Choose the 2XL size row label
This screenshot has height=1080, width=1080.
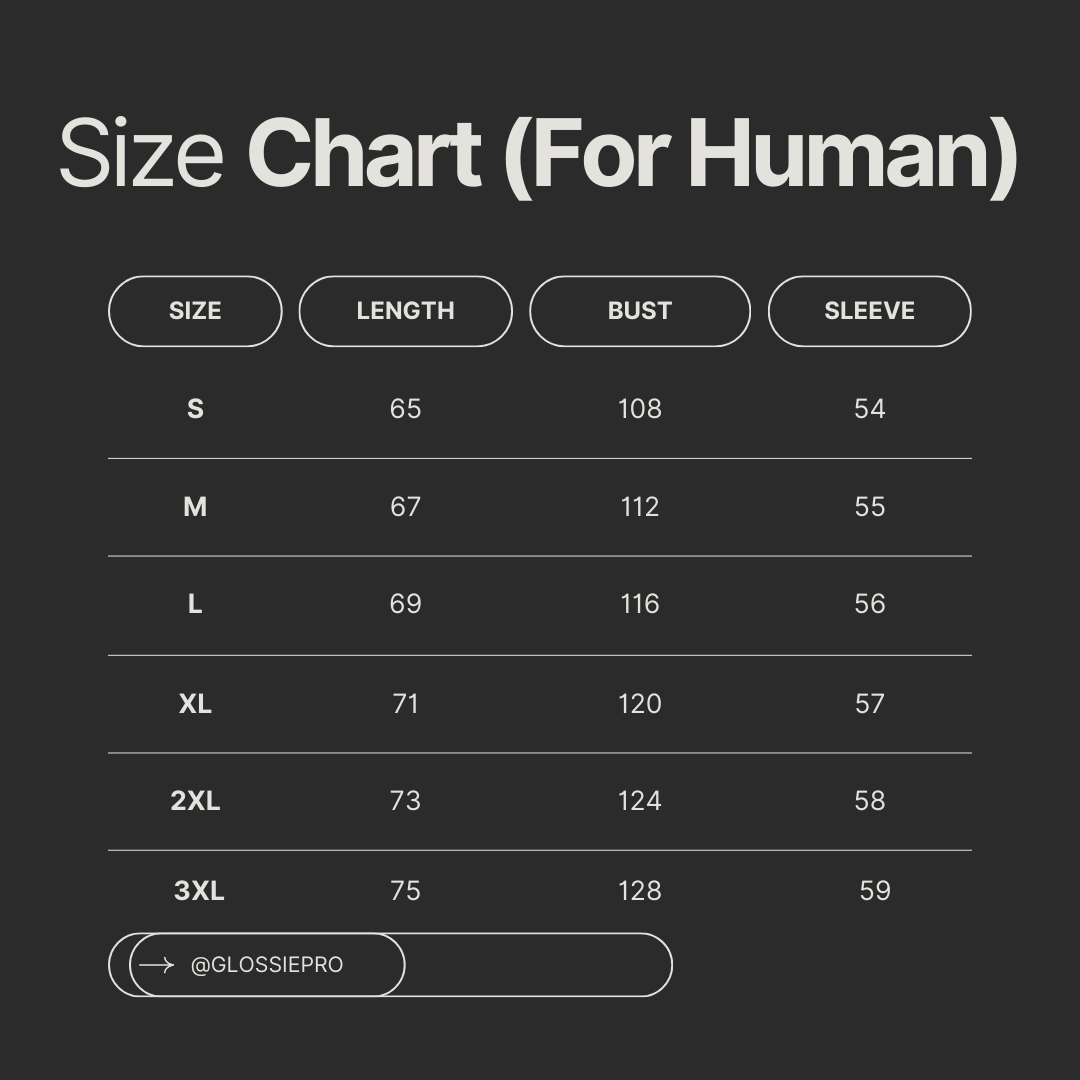[x=195, y=801]
